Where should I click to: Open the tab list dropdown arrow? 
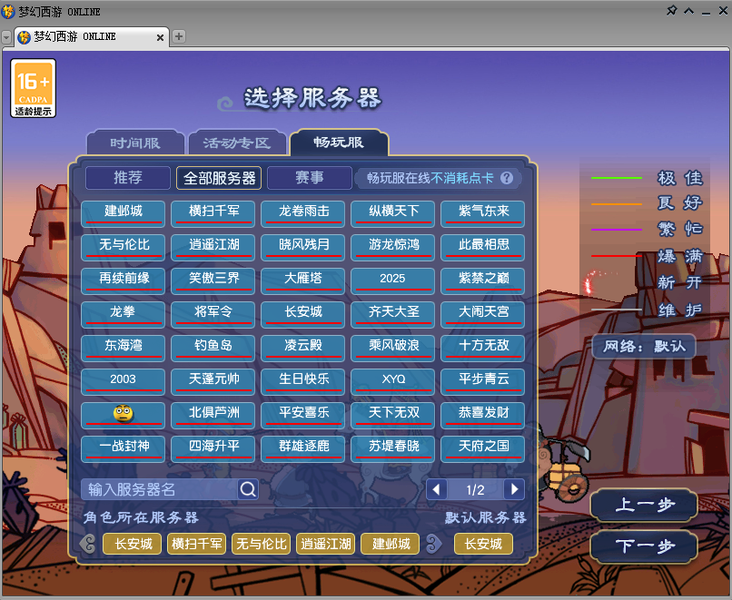tap(7, 37)
